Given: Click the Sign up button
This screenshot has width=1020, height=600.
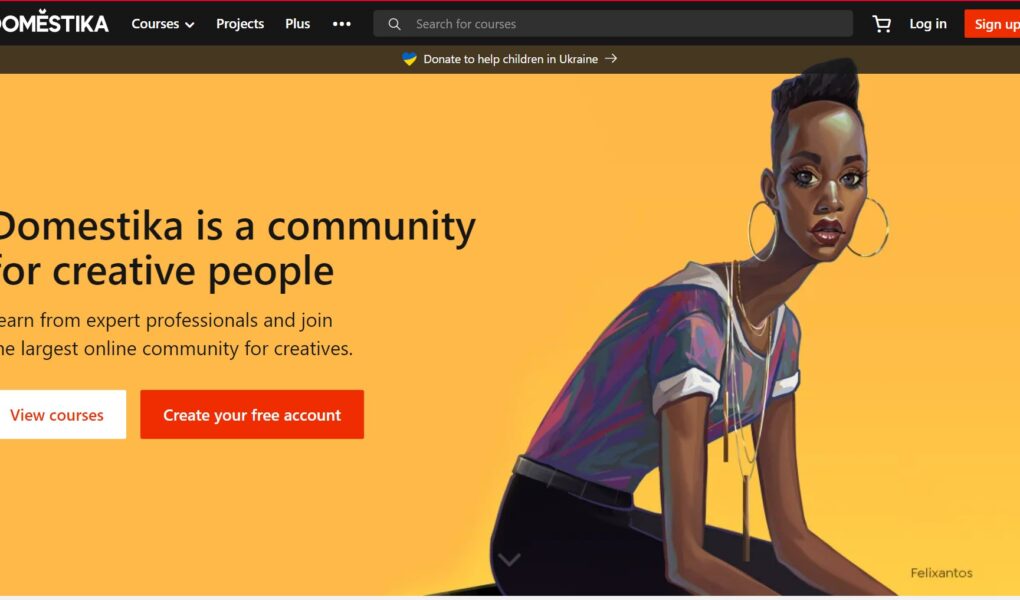Looking at the screenshot, I should 993,24.
